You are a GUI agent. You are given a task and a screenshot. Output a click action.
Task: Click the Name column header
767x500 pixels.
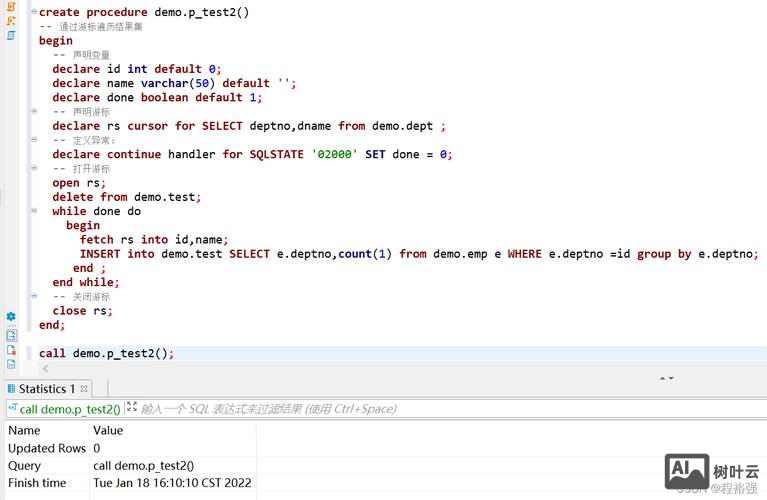coord(25,430)
